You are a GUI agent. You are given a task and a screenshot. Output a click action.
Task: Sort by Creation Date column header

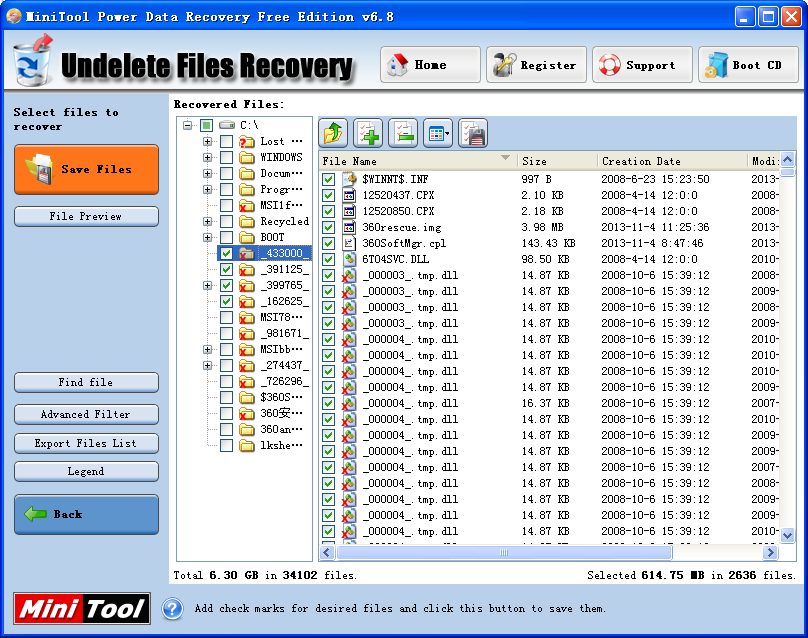click(672, 161)
